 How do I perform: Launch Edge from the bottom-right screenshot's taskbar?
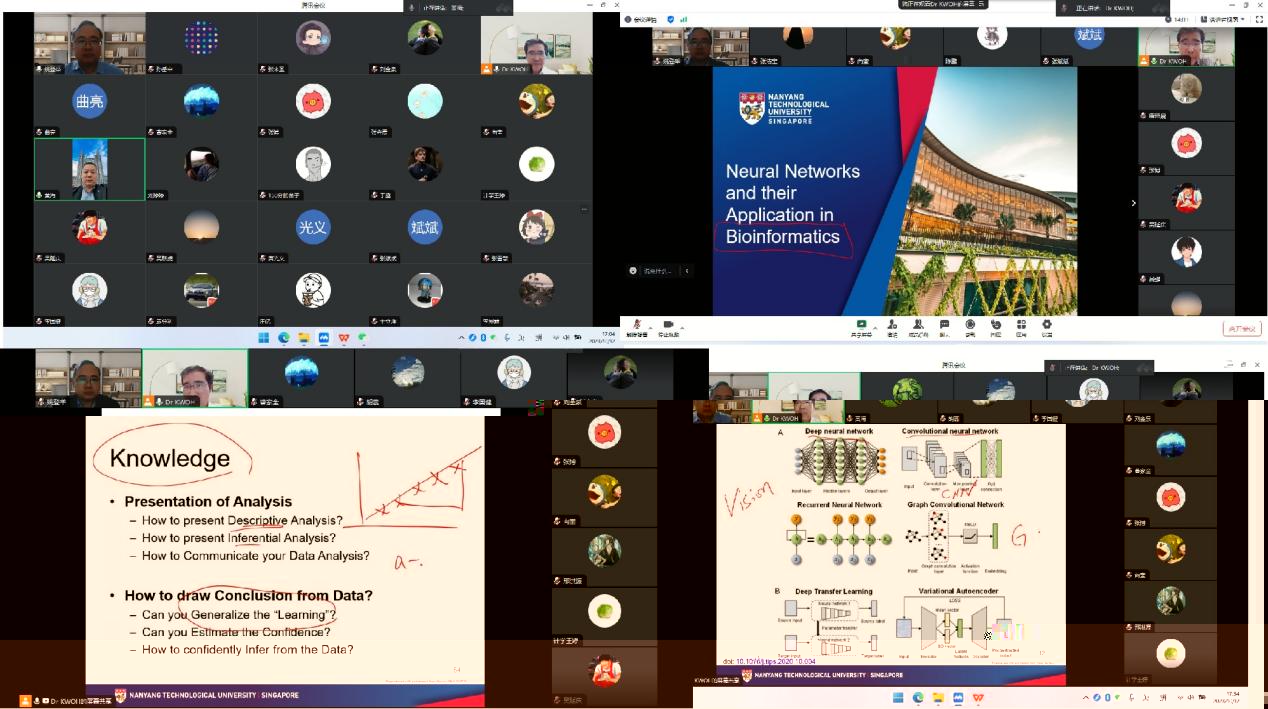coord(918,698)
